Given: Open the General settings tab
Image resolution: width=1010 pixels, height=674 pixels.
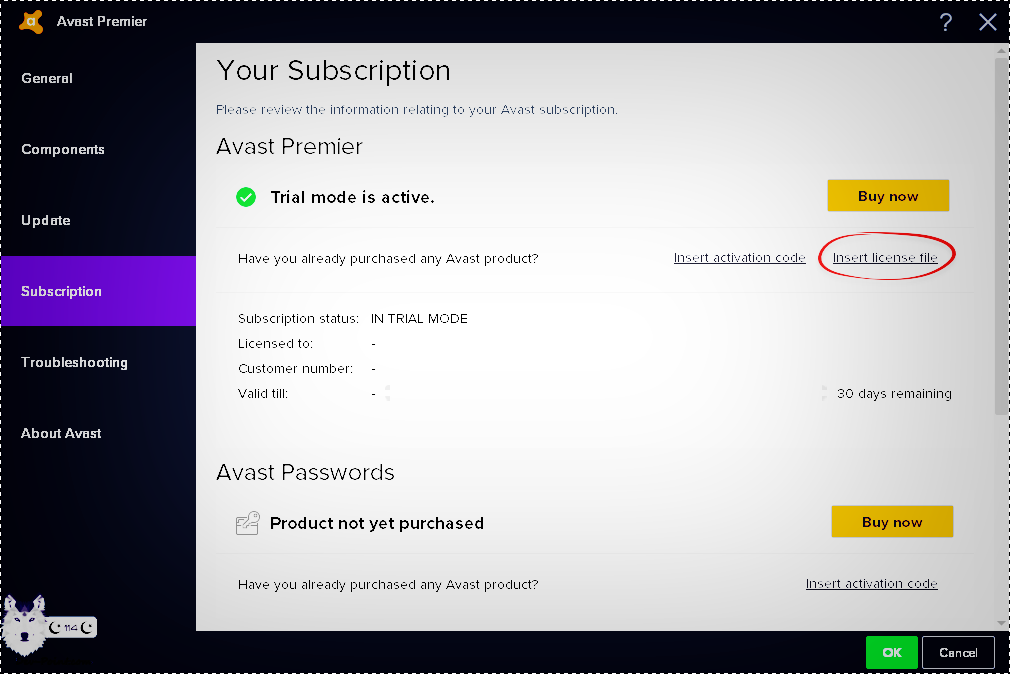Looking at the screenshot, I should pyautogui.click(x=47, y=78).
